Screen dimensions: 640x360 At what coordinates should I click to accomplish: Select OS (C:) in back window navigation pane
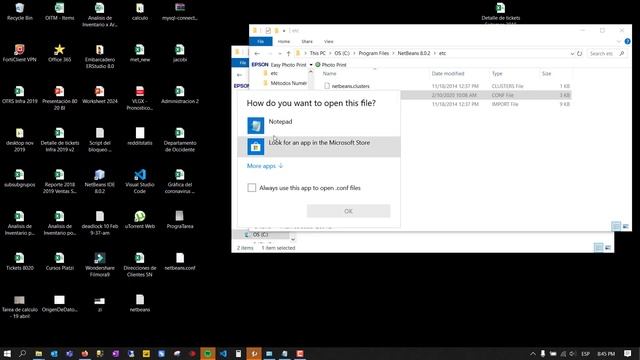tap(260, 235)
